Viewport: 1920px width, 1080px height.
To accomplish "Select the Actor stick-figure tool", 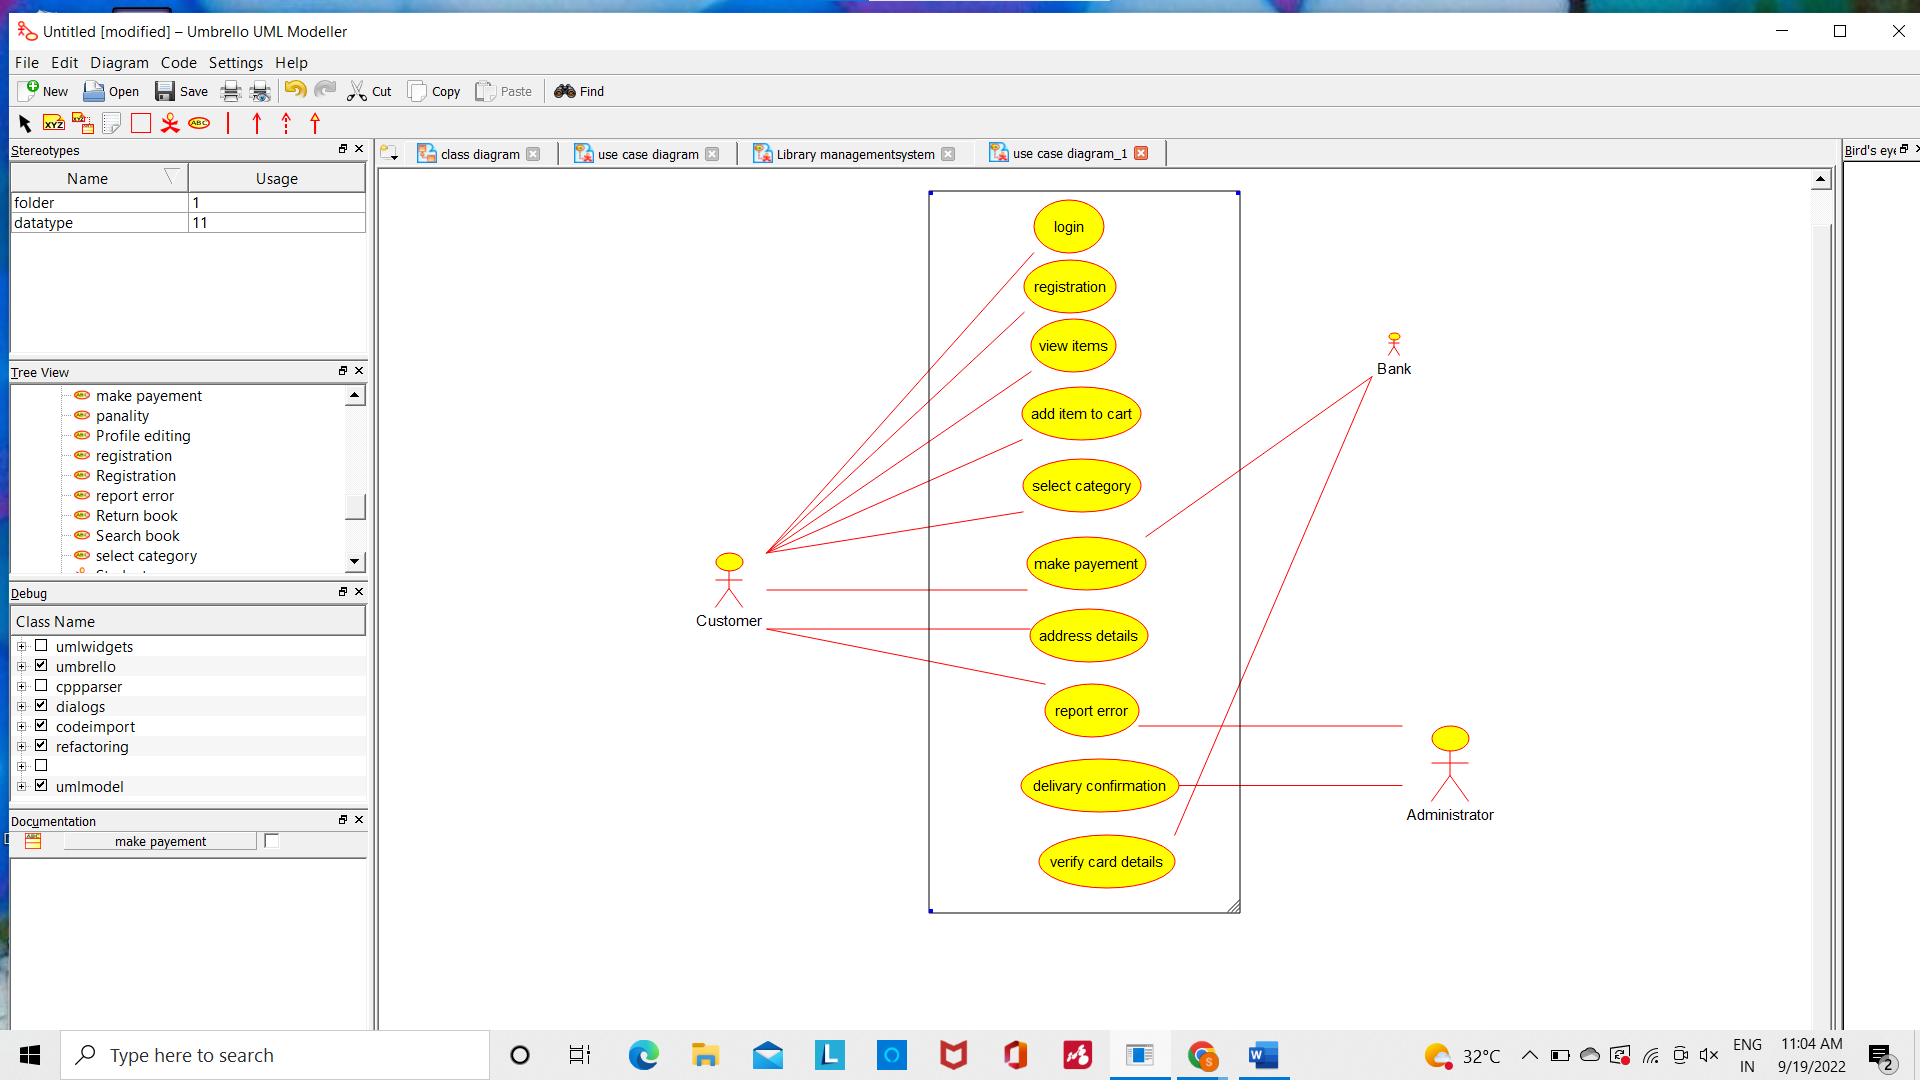I will pos(170,123).
